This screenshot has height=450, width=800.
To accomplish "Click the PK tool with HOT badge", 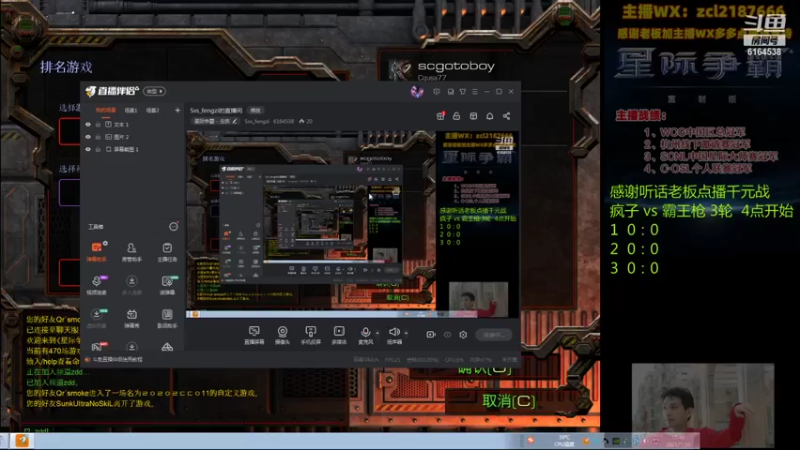I will click(x=96, y=347).
